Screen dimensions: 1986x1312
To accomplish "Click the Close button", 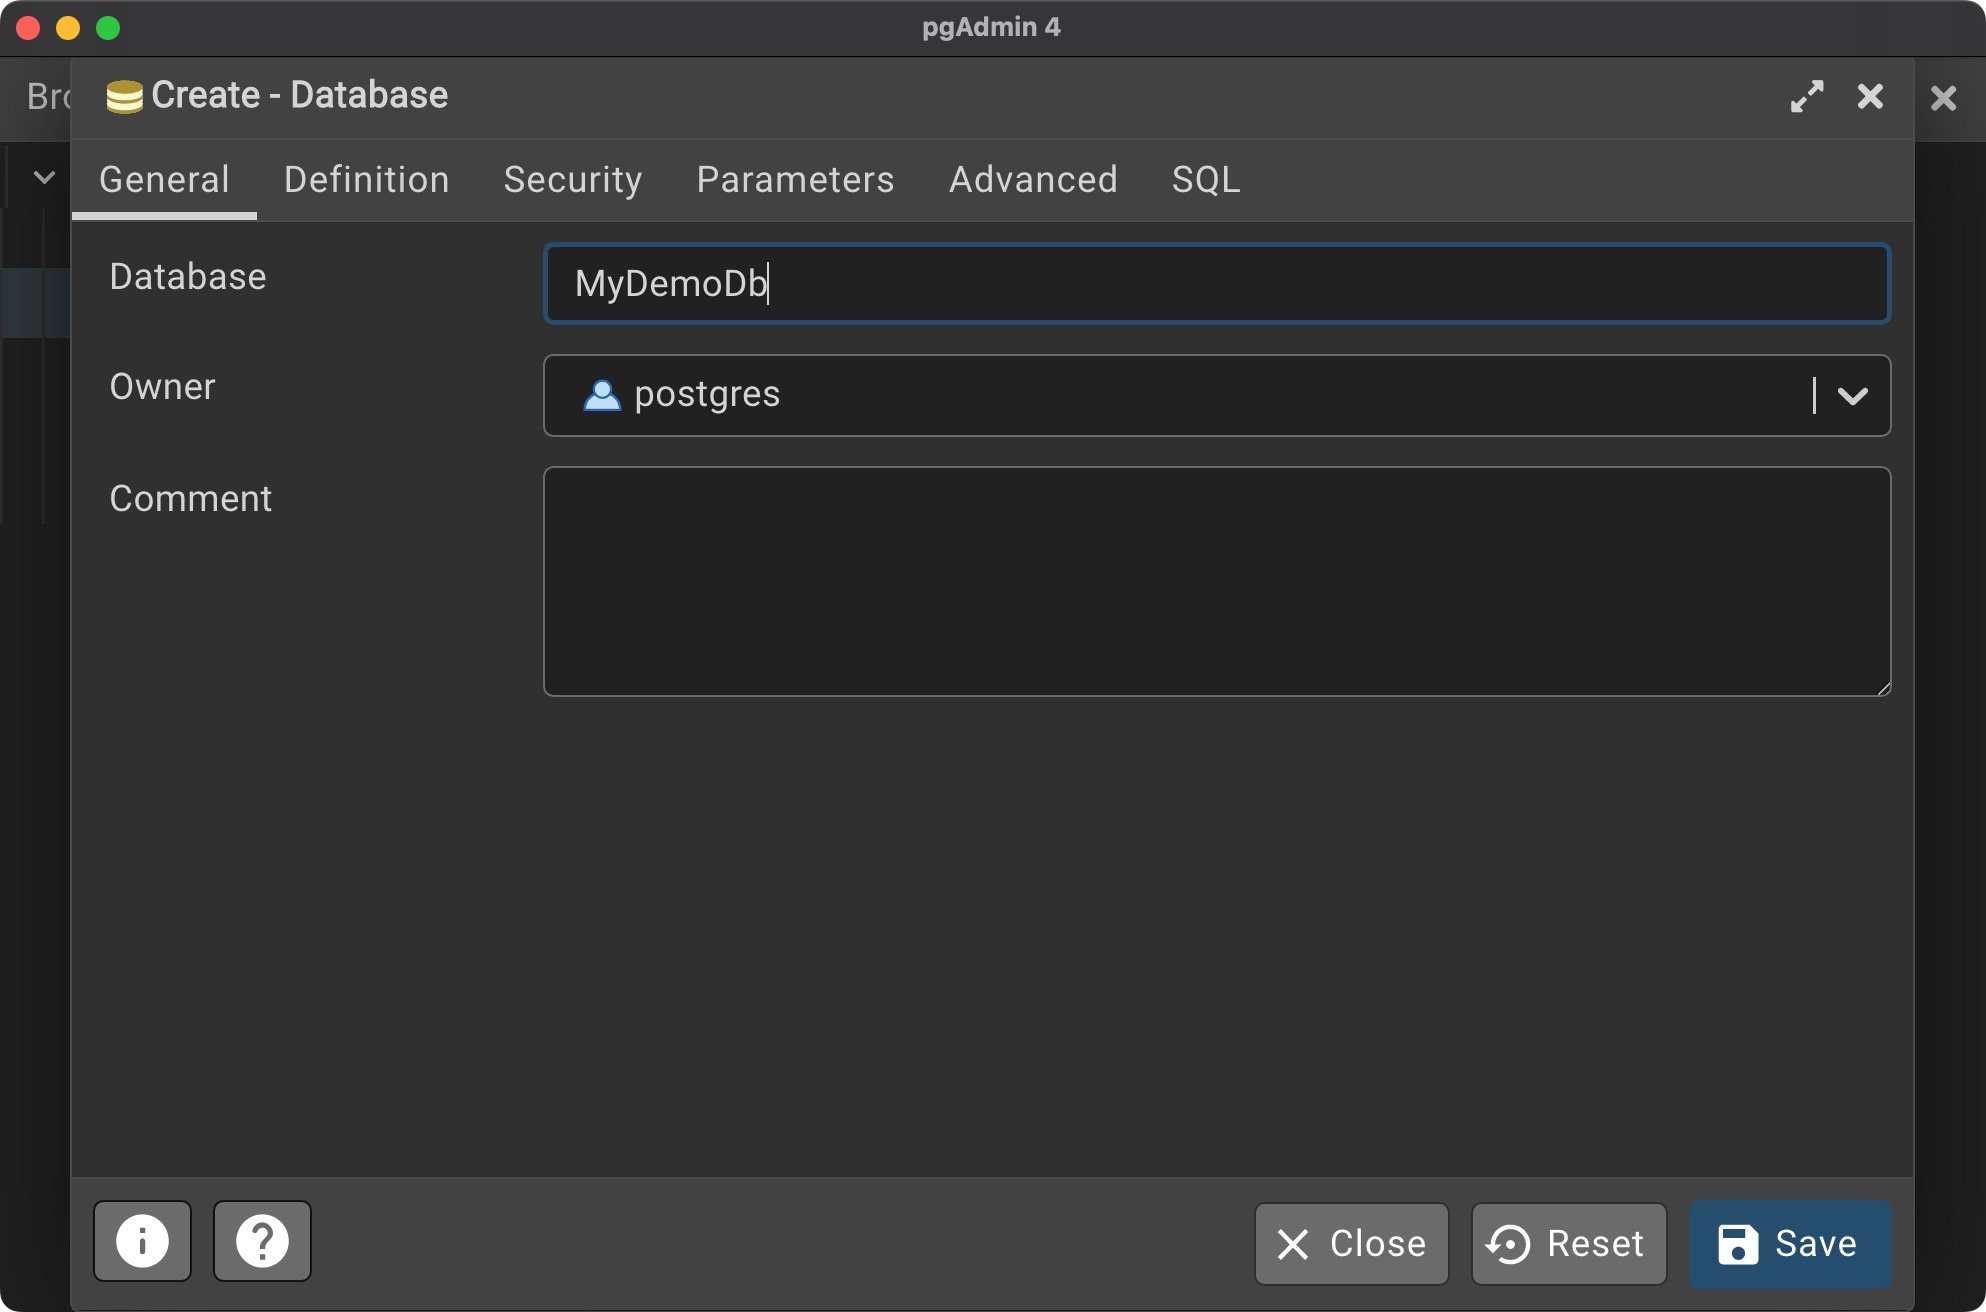I will (1351, 1244).
